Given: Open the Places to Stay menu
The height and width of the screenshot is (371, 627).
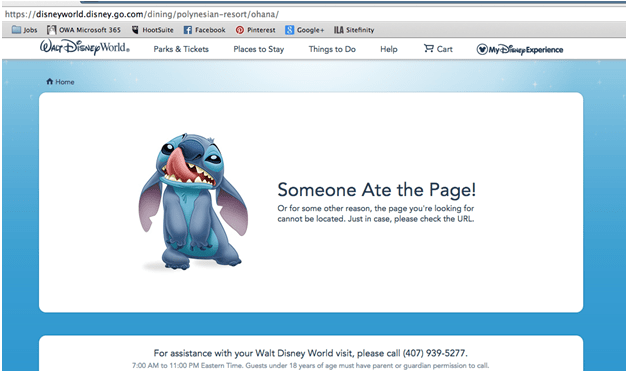Looking at the screenshot, I should [259, 49].
